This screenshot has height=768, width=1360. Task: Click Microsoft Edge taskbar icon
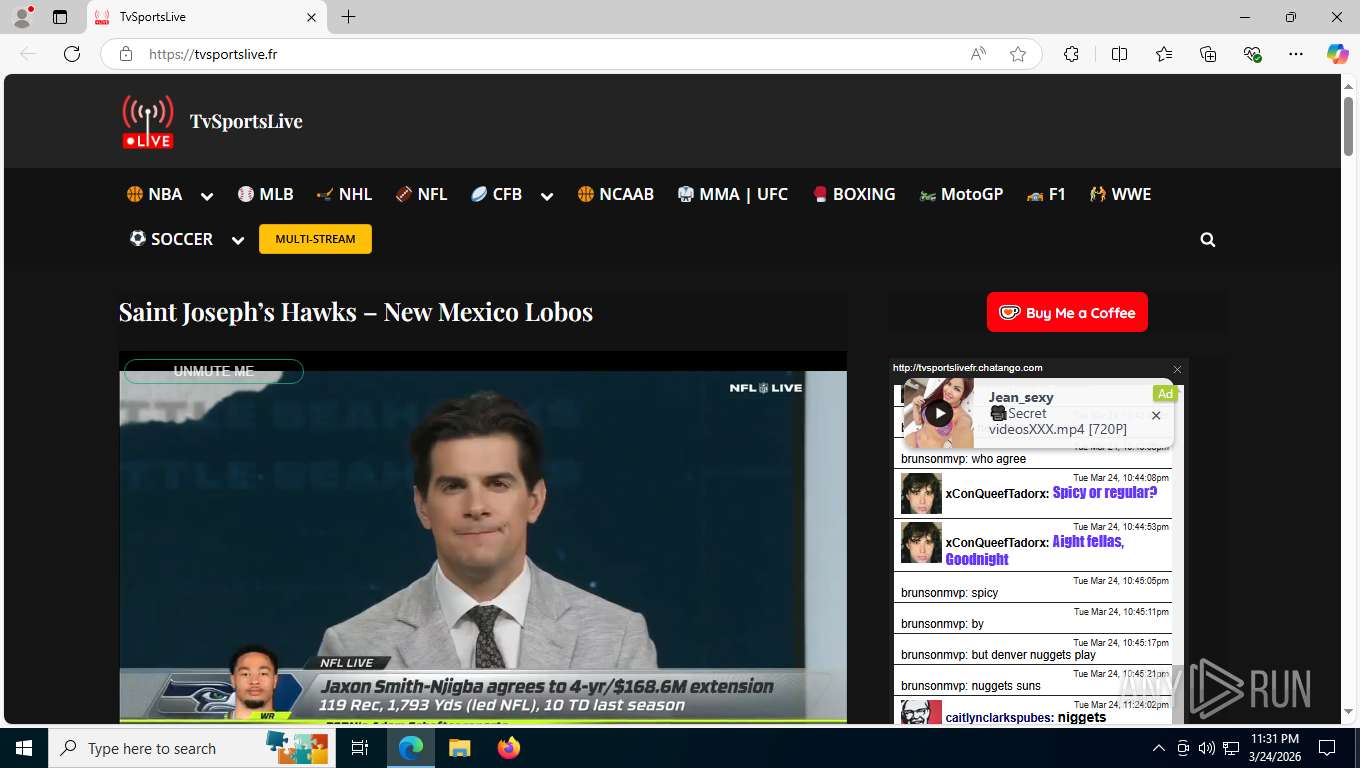(410, 748)
